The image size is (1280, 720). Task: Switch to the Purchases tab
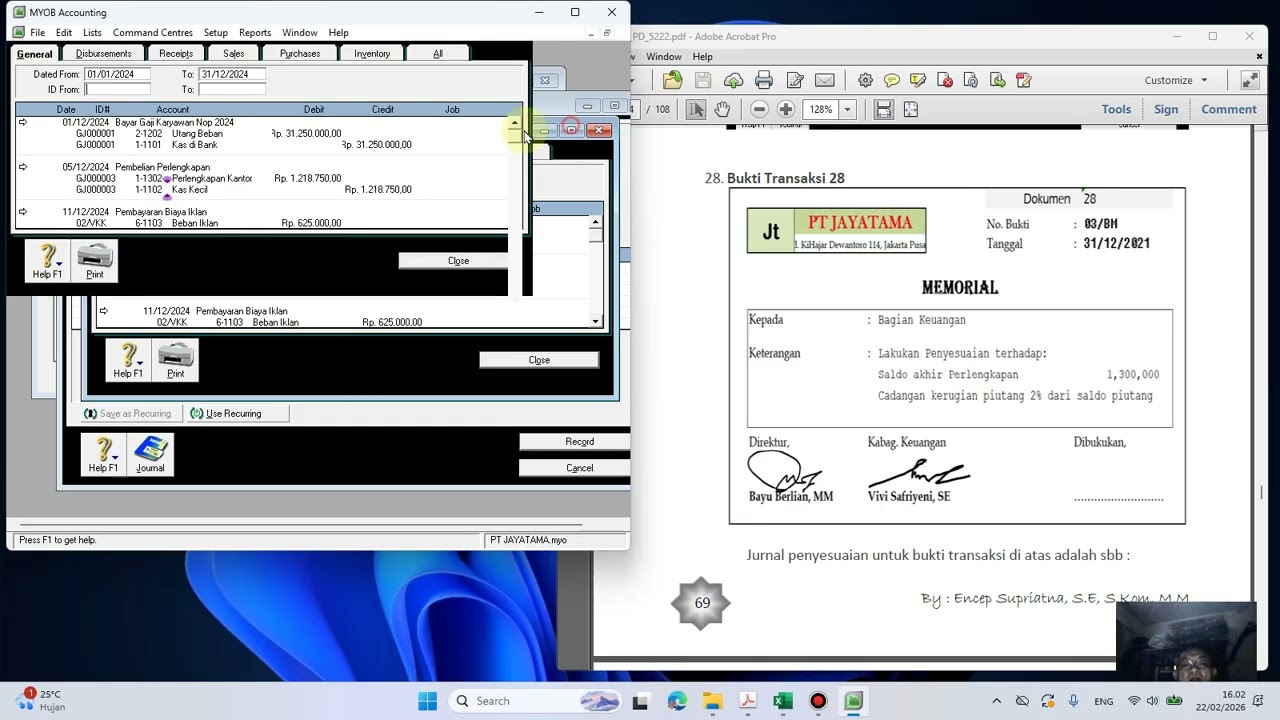pos(300,53)
